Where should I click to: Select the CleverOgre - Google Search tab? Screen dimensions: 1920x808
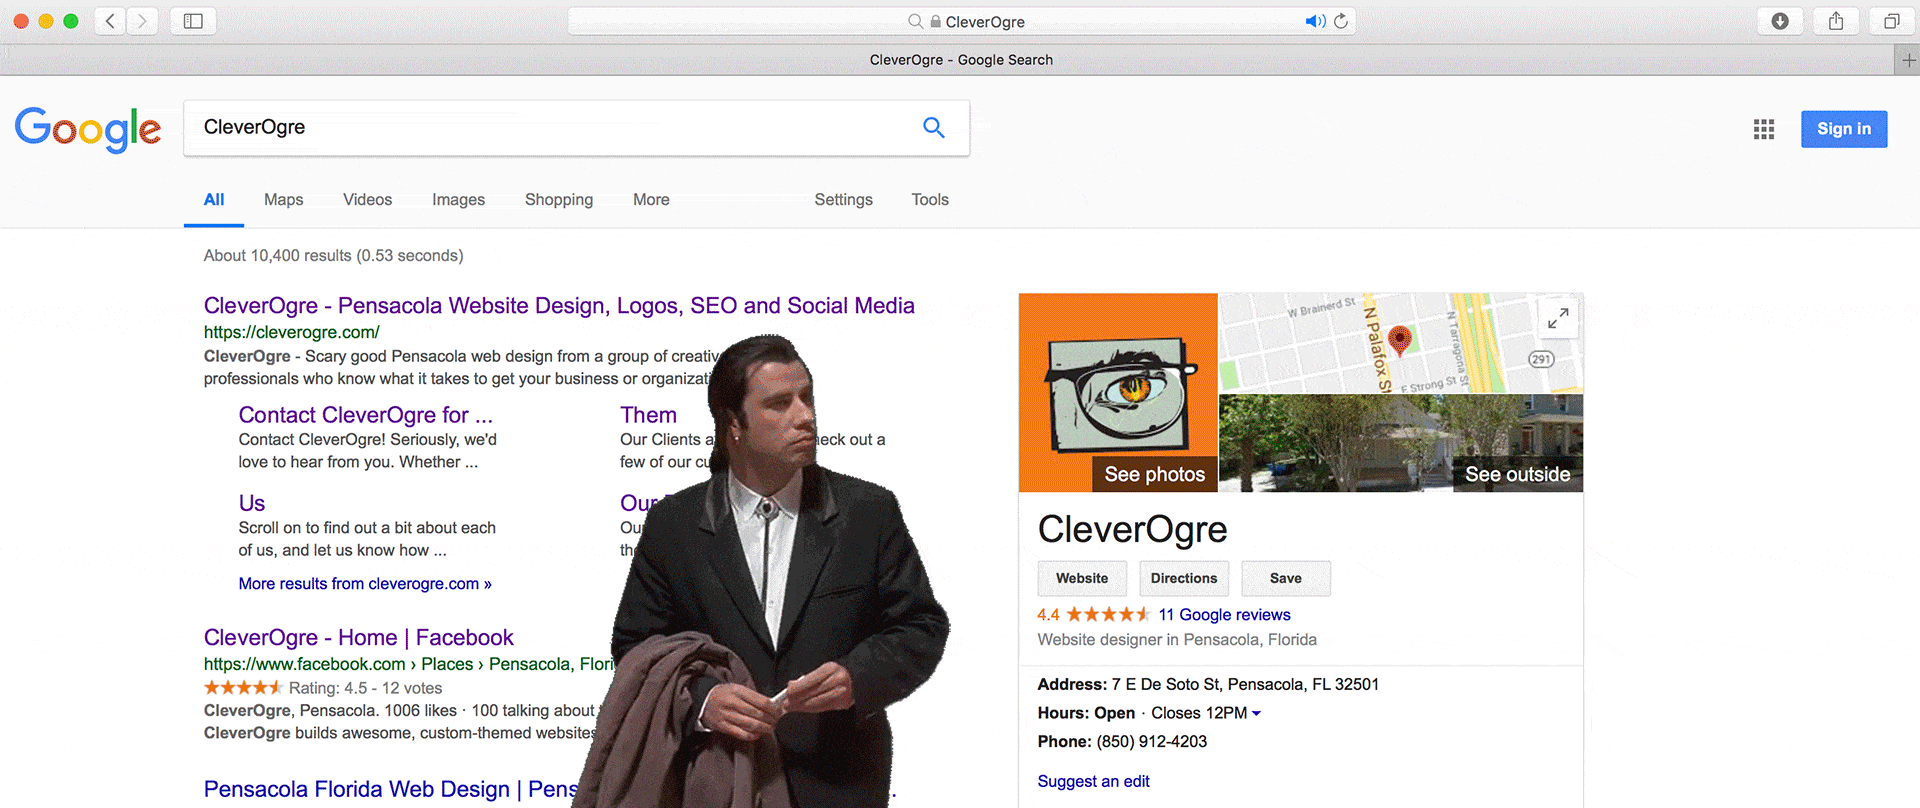pos(961,60)
